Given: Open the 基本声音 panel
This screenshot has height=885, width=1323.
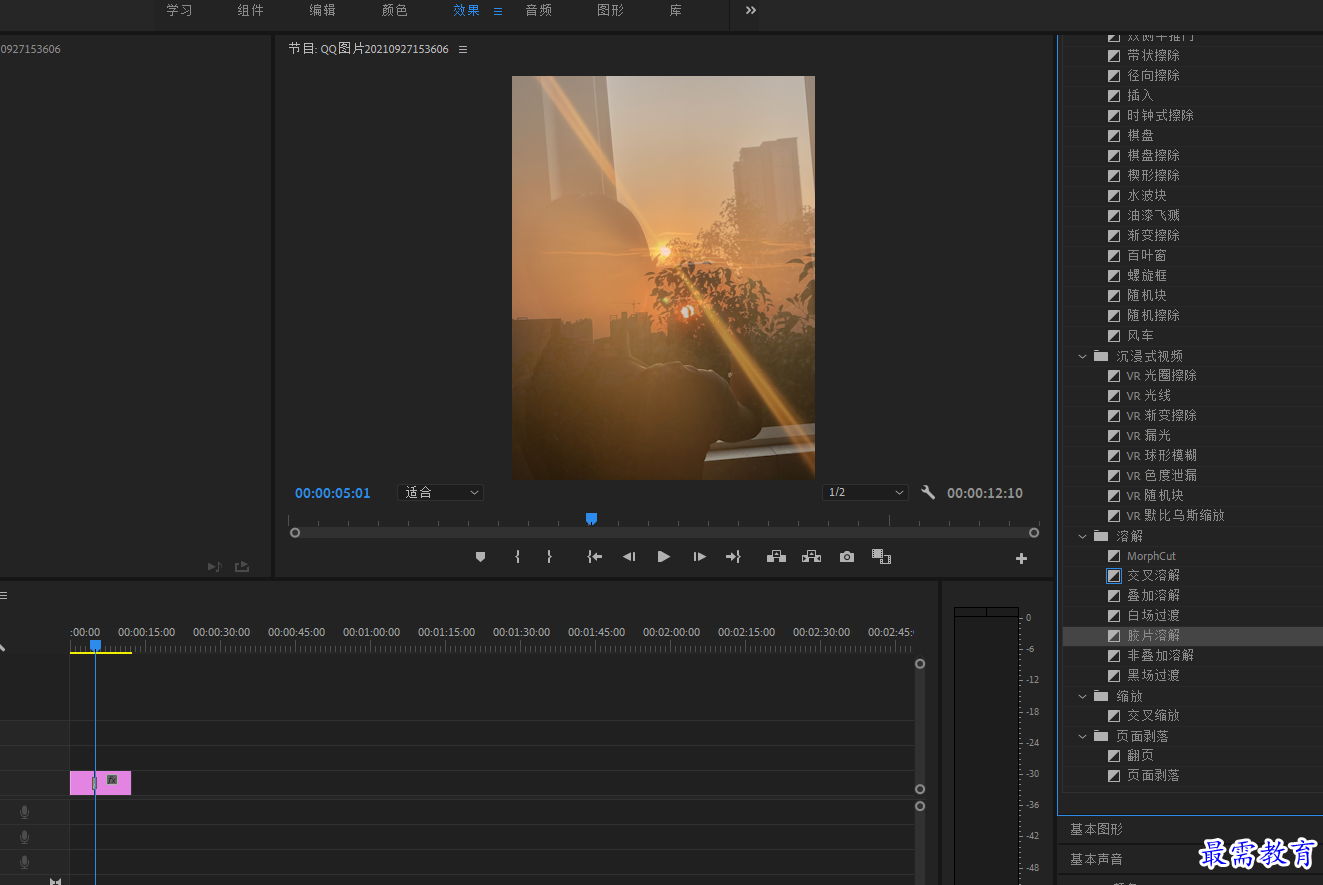Looking at the screenshot, I should (1097, 859).
